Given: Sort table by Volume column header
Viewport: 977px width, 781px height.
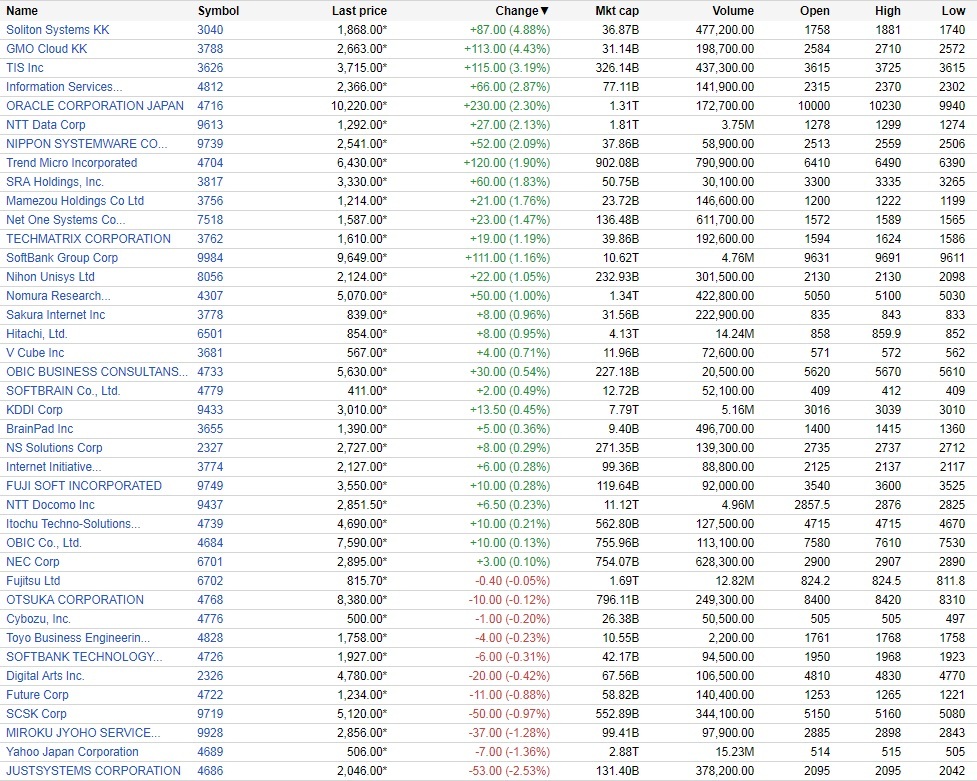Looking at the screenshot, I should click(x=733, y=11).
